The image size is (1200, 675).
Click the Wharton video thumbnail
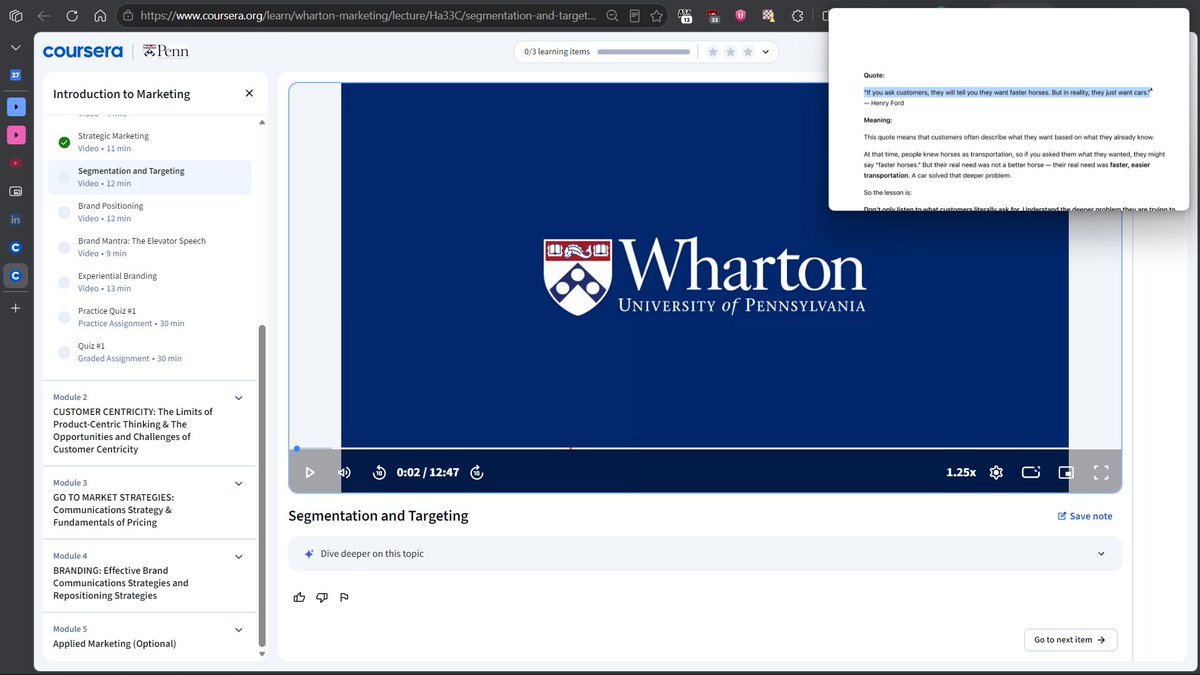(705, 266)
